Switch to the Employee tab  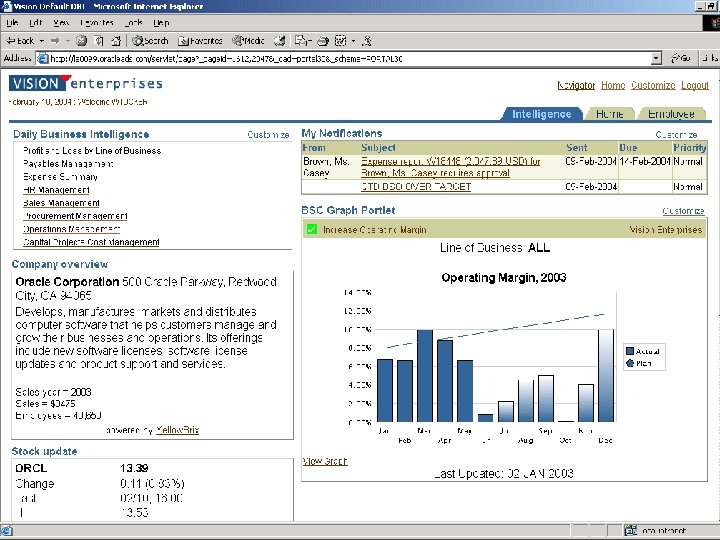pyautogui.click(x=671, y=114)
